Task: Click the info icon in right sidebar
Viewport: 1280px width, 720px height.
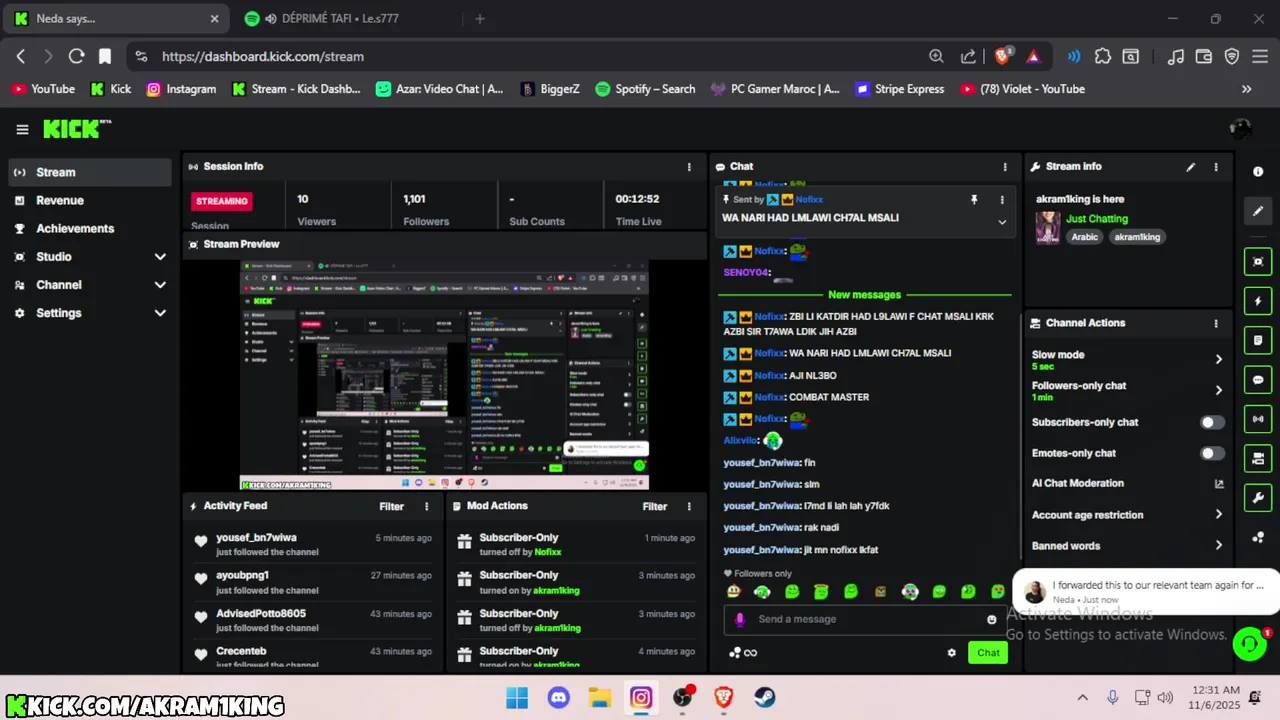Action: tap(1258, 172)
